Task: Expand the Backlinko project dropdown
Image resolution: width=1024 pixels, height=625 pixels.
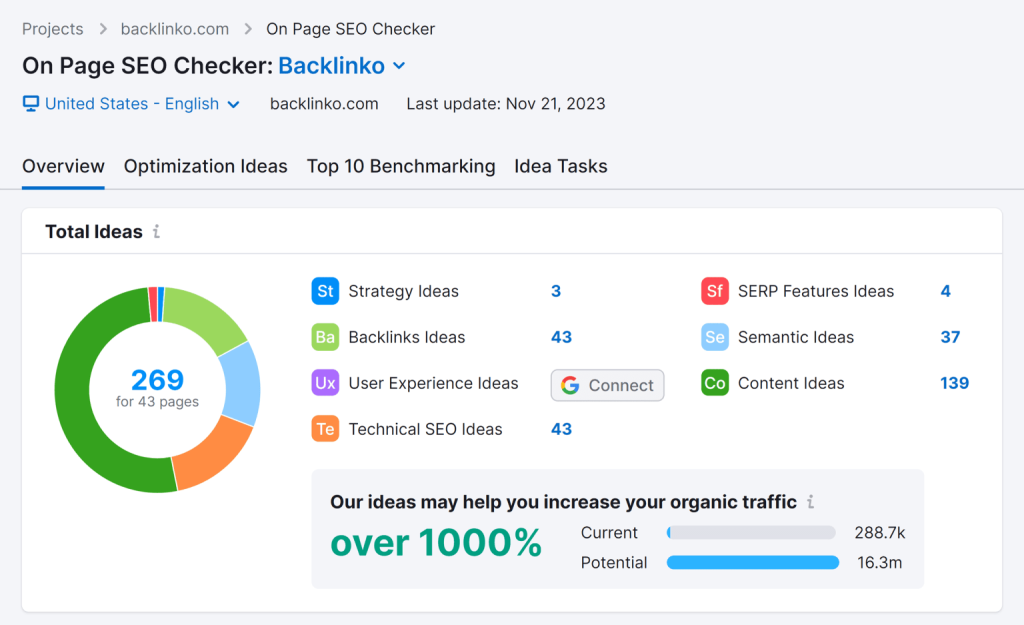Action: coord(399,66)
